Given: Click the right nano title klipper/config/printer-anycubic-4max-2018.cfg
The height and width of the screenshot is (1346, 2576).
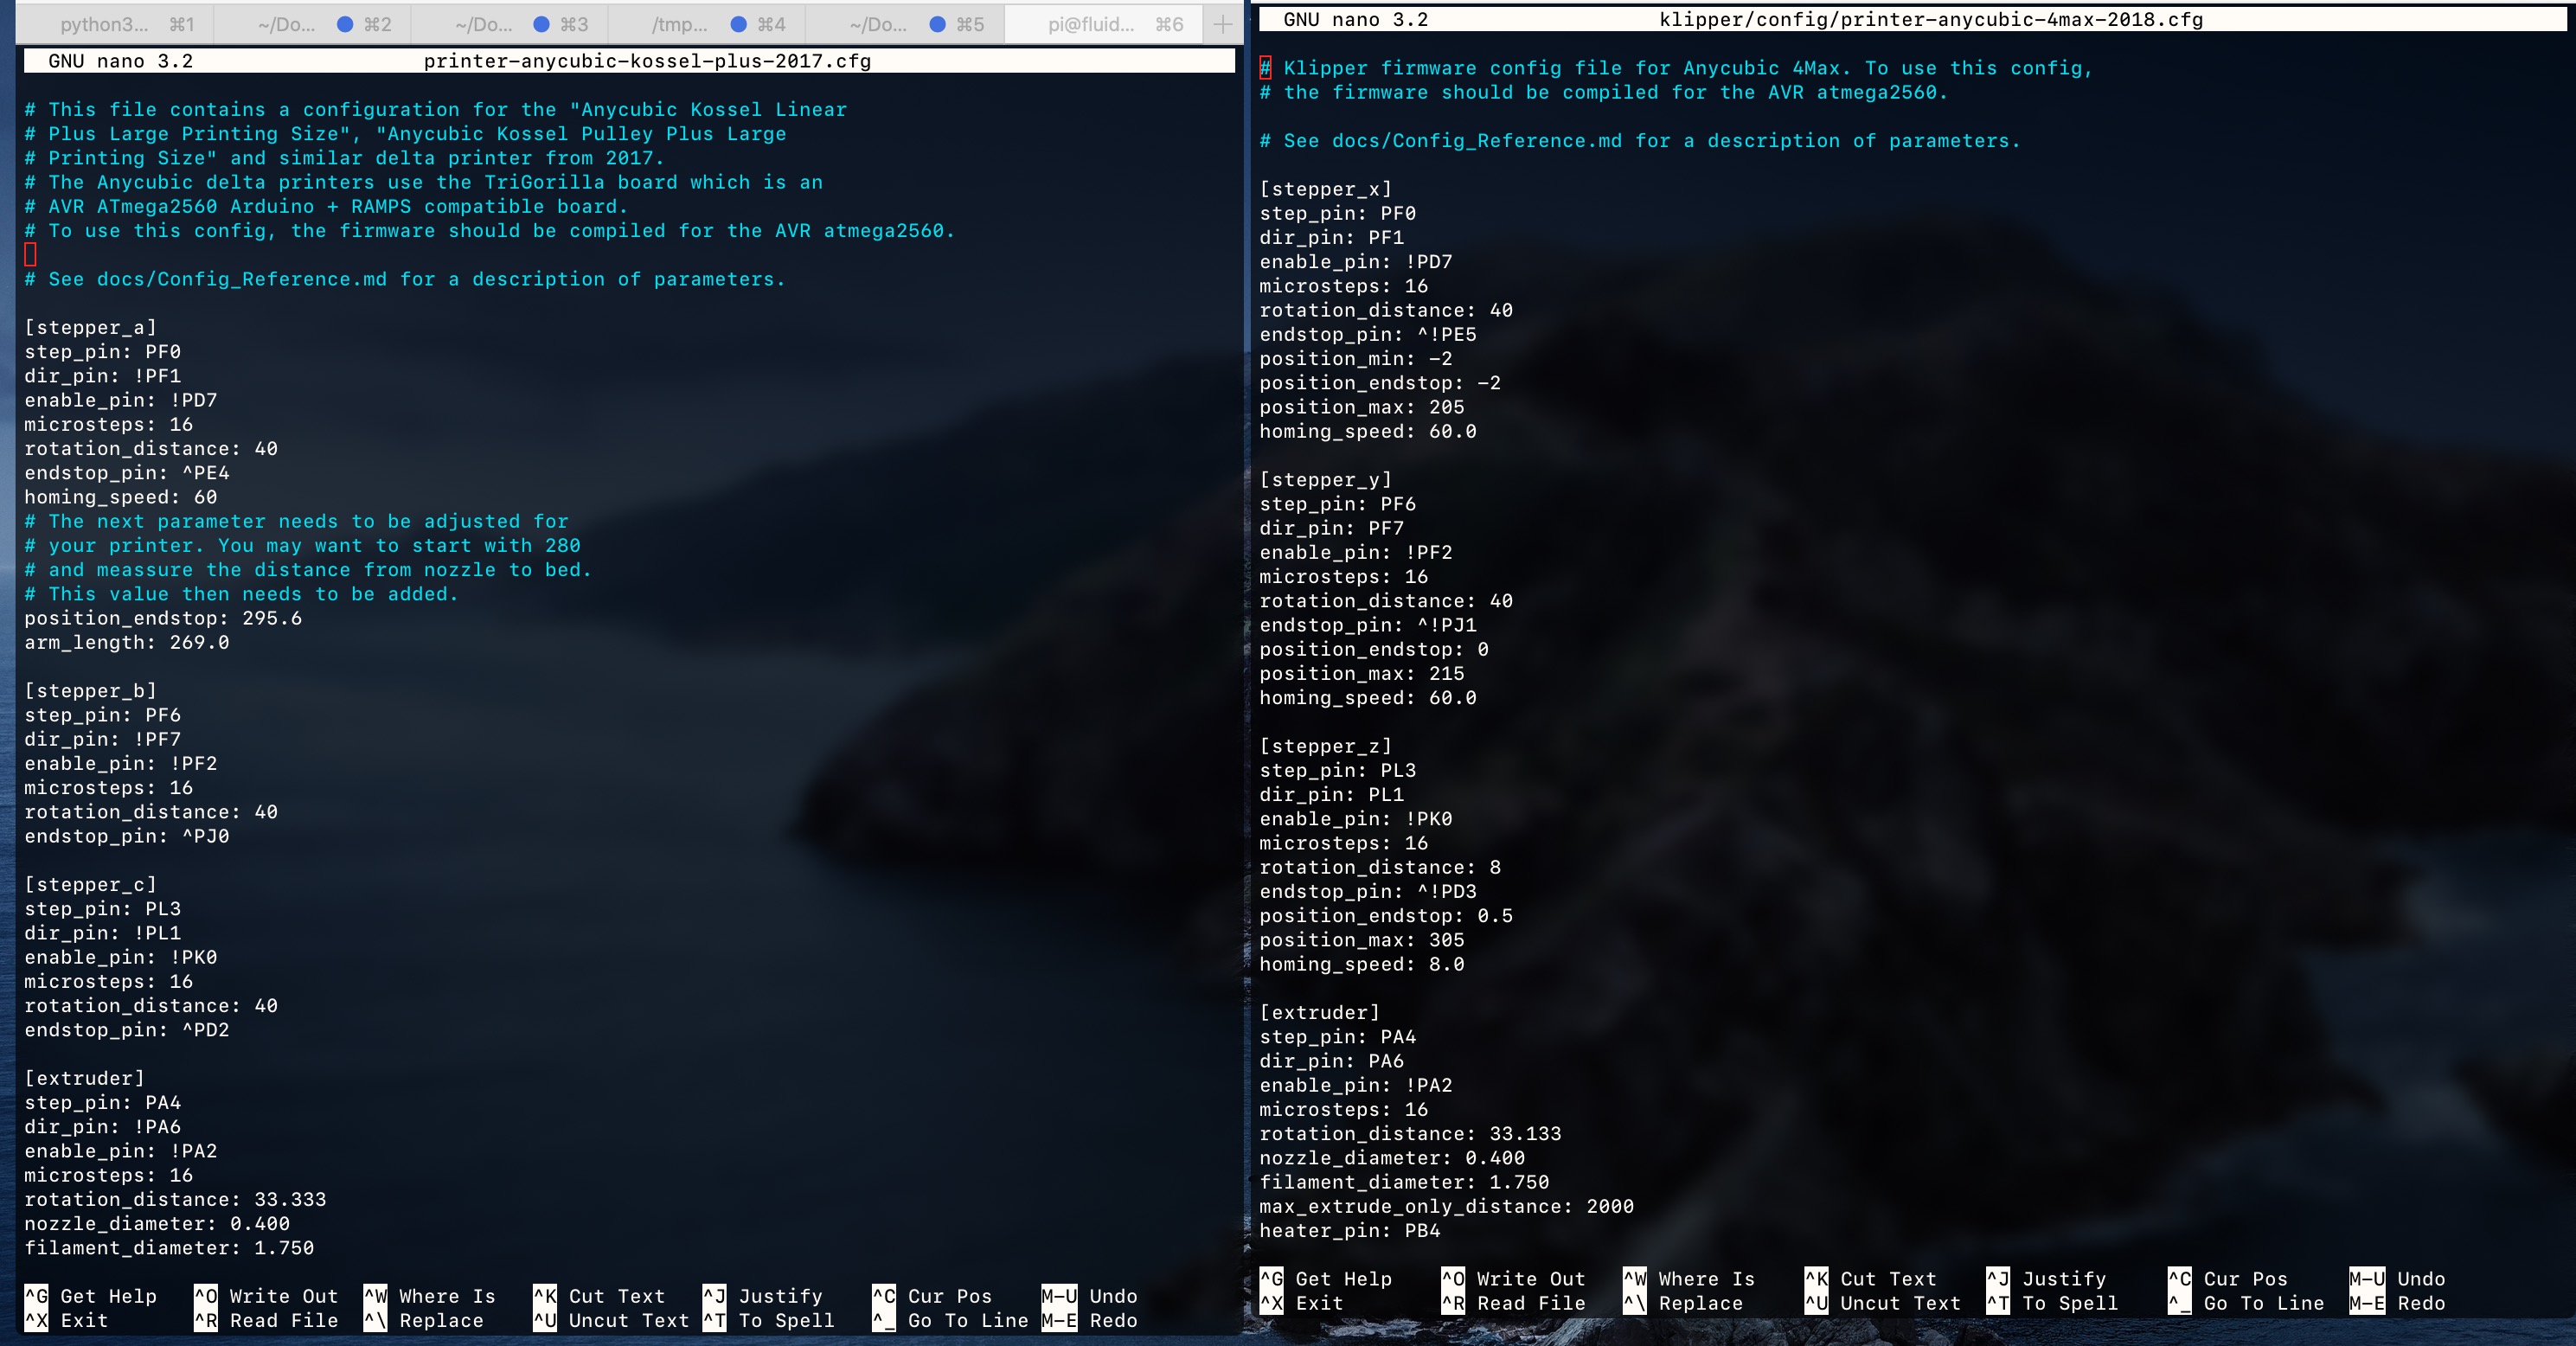Looking at the screenshot, I should tap(1930, 19).
